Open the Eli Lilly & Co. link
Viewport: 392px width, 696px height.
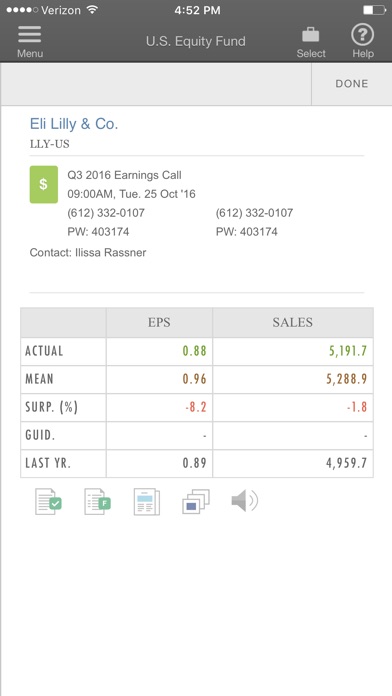coord(74,124)
